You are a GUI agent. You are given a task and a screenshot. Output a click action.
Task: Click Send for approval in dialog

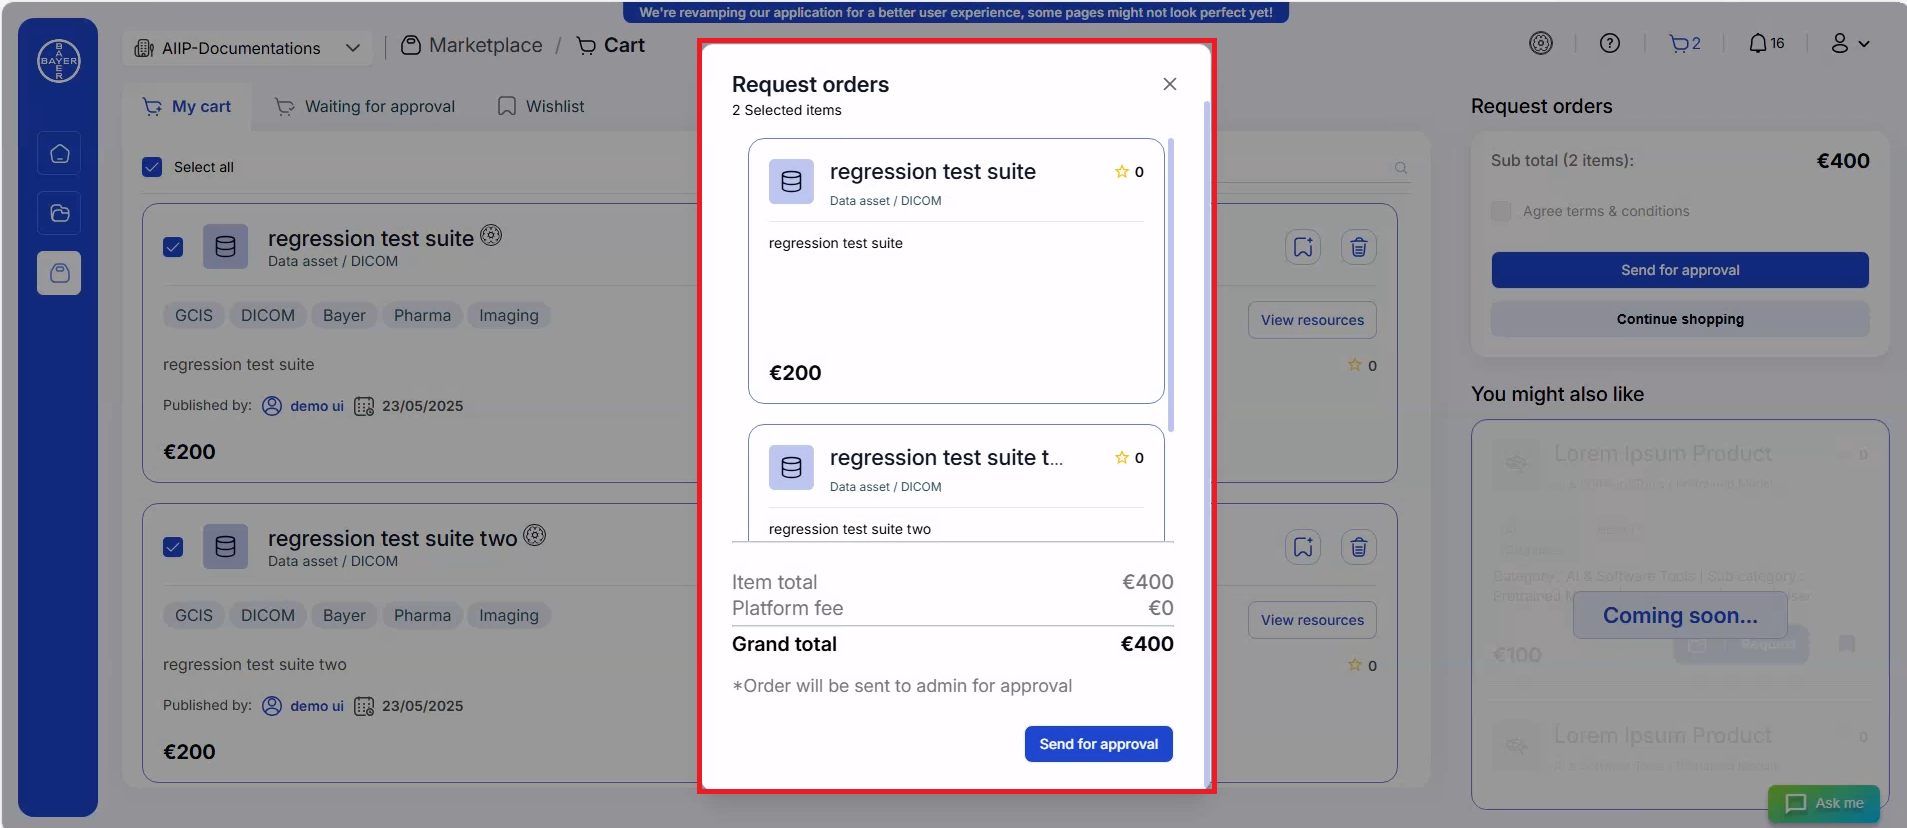pyautogui.click(x=1098, y=744)
